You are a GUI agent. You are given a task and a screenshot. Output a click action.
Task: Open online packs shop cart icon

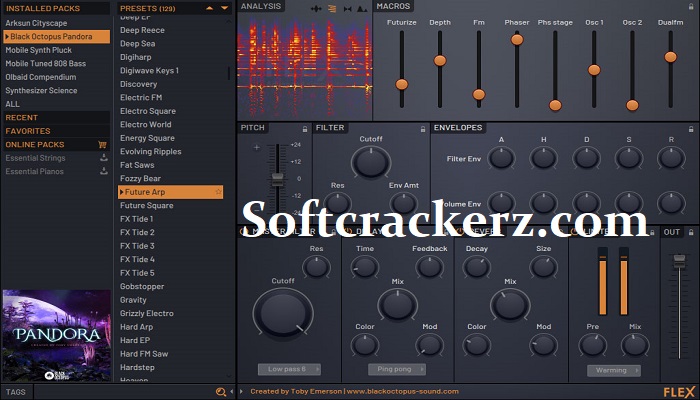coord(102,144)
